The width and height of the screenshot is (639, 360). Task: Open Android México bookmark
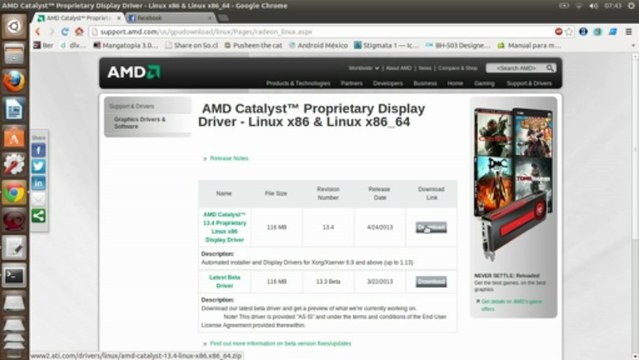[x=318, y=45]
